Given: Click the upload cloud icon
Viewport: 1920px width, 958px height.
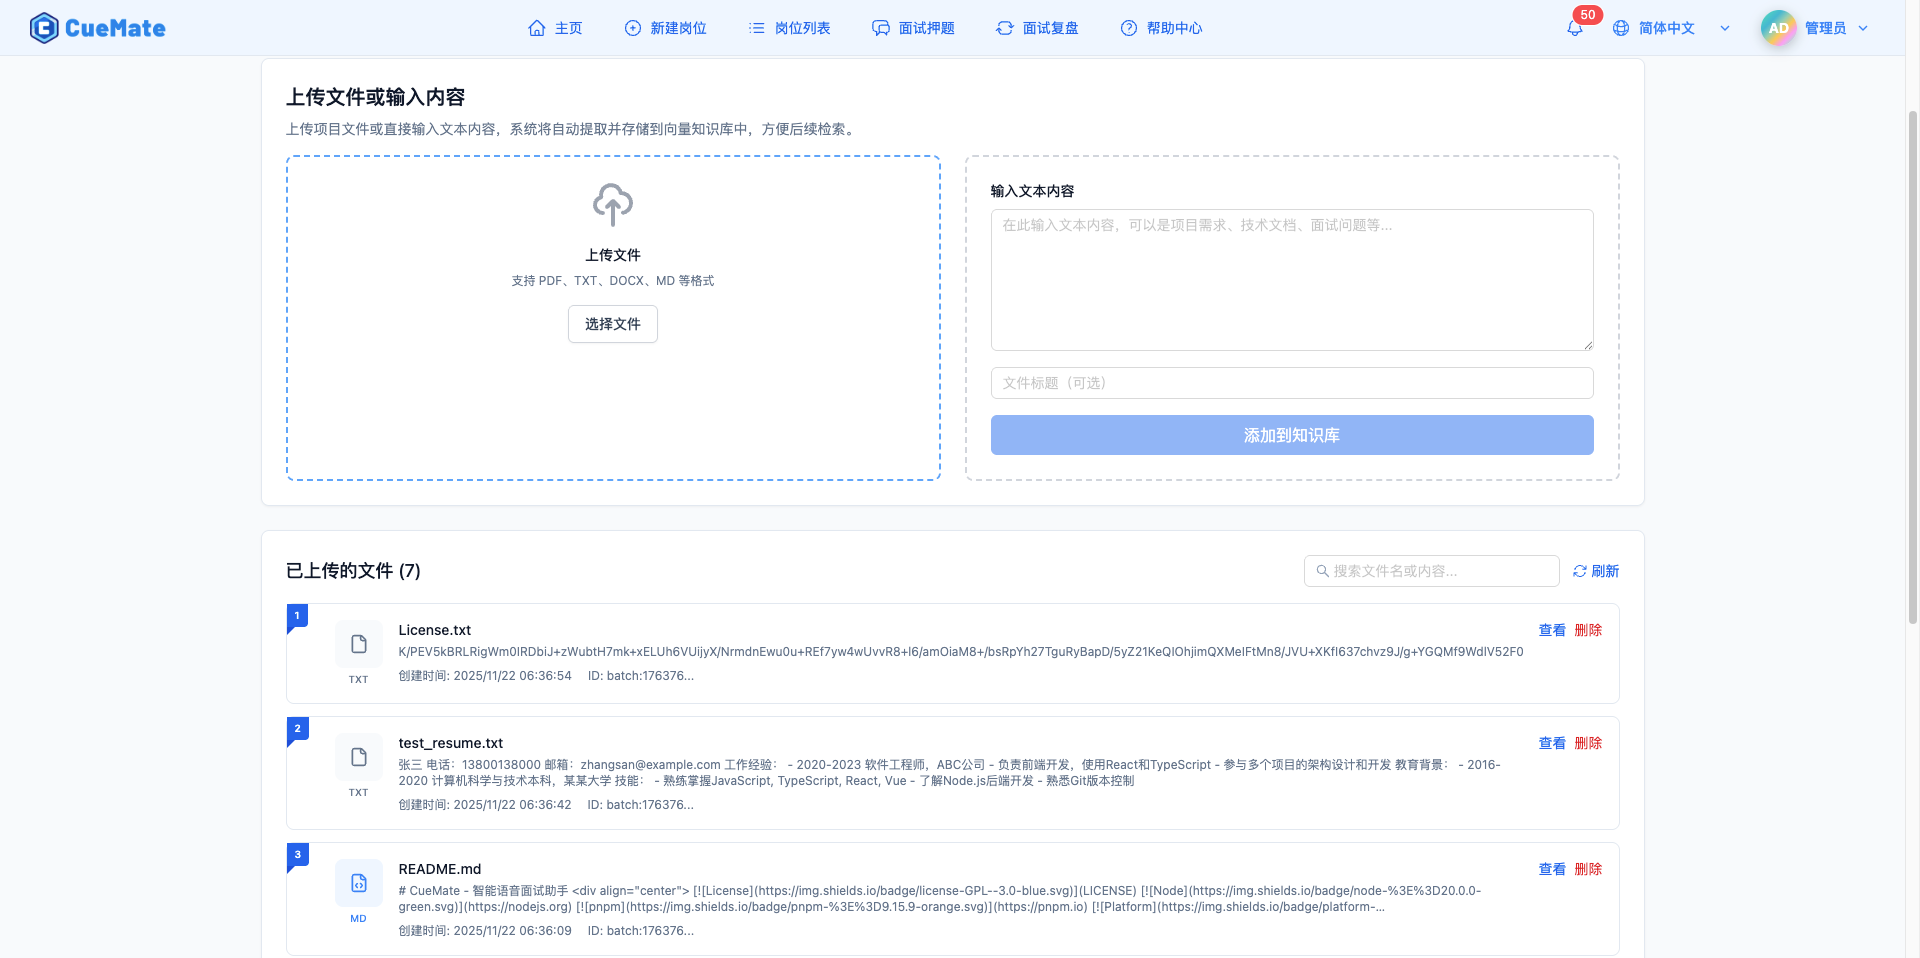Looking at the screenshot, I should [612, 204].
